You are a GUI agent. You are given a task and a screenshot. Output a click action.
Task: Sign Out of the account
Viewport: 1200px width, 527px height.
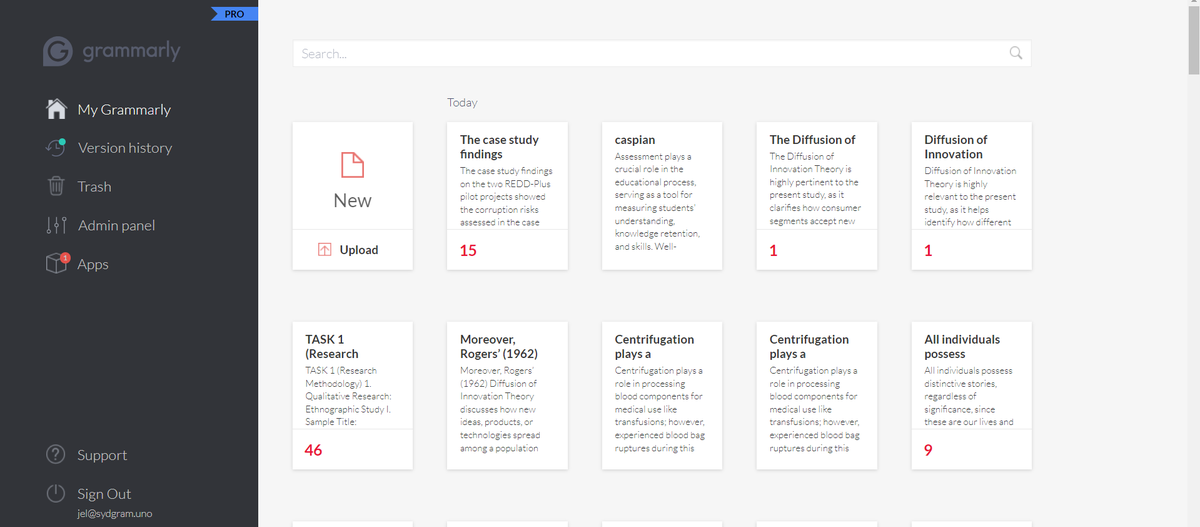[104, 494]
